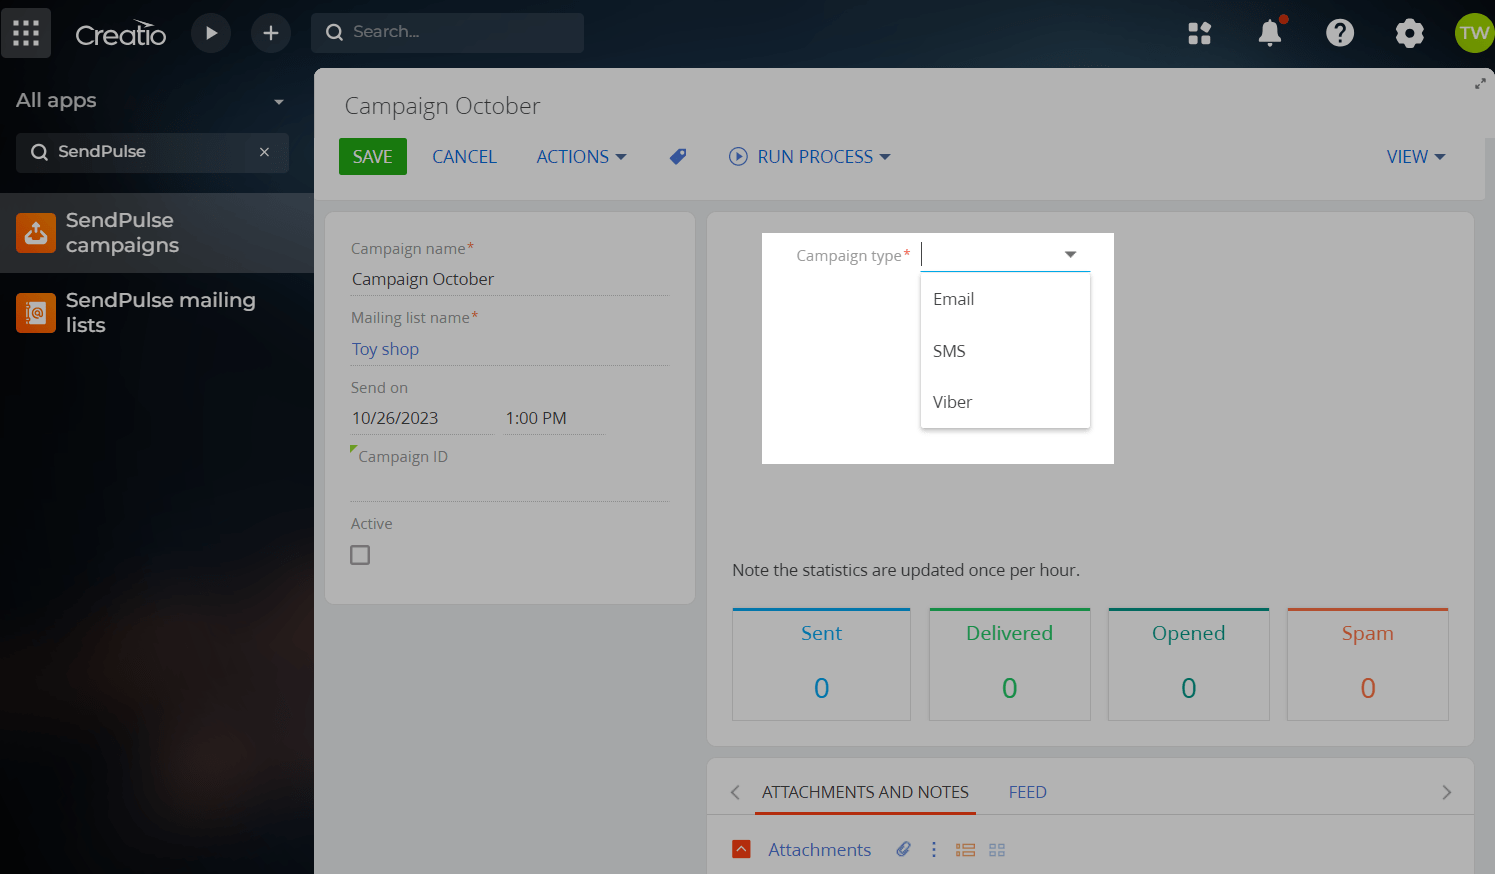Viewport: 1495px width, 874px height.
Task: Open the system designer gear icon
Action: 1409,33
